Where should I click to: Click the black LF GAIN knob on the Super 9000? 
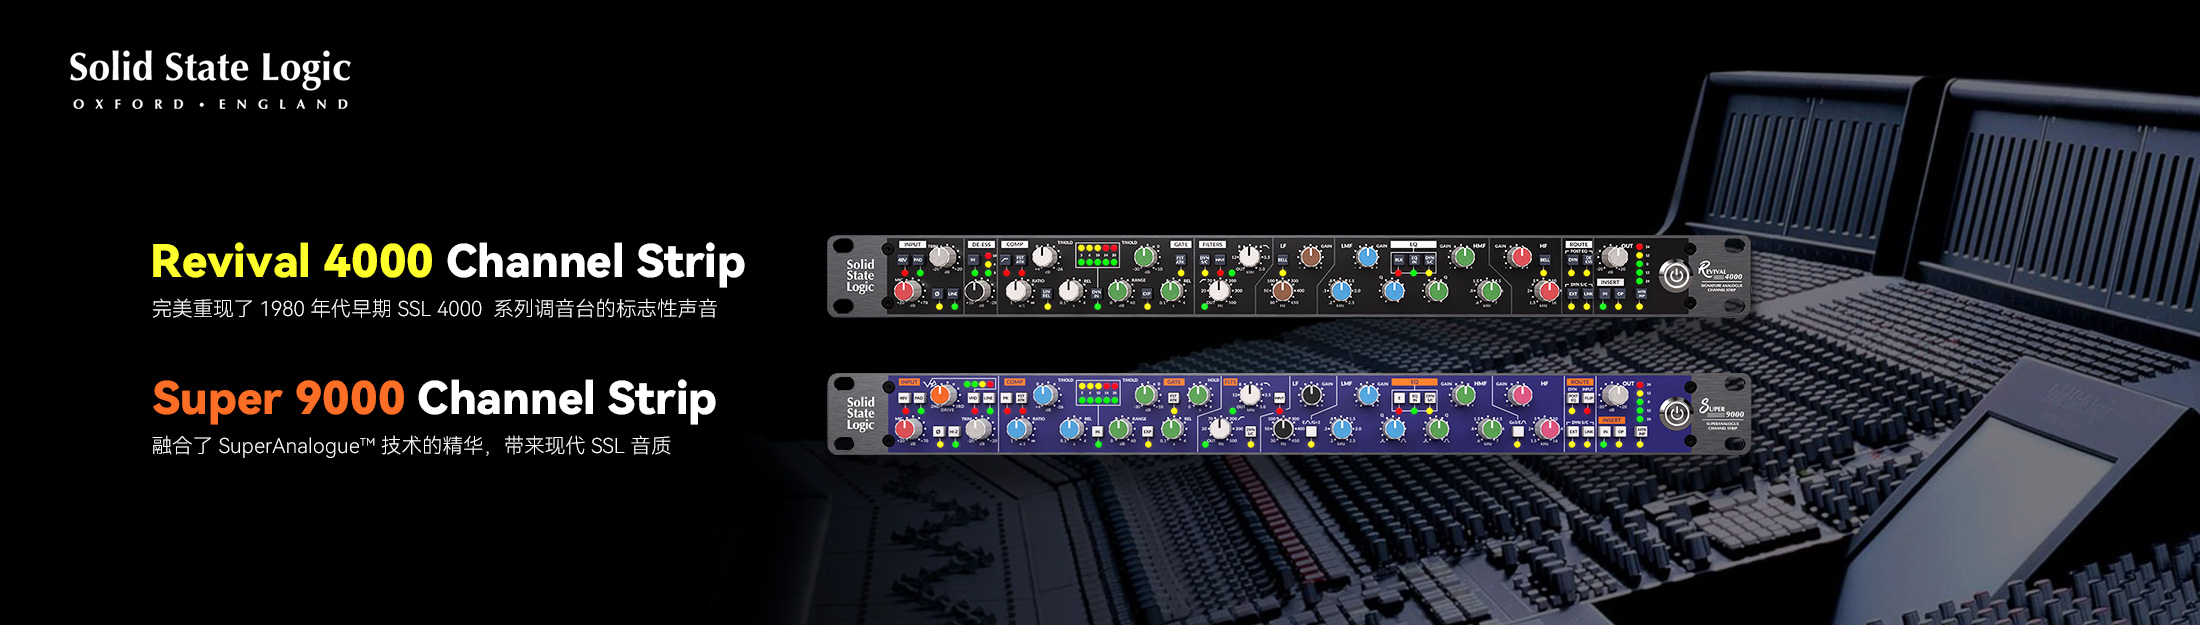1311,394
